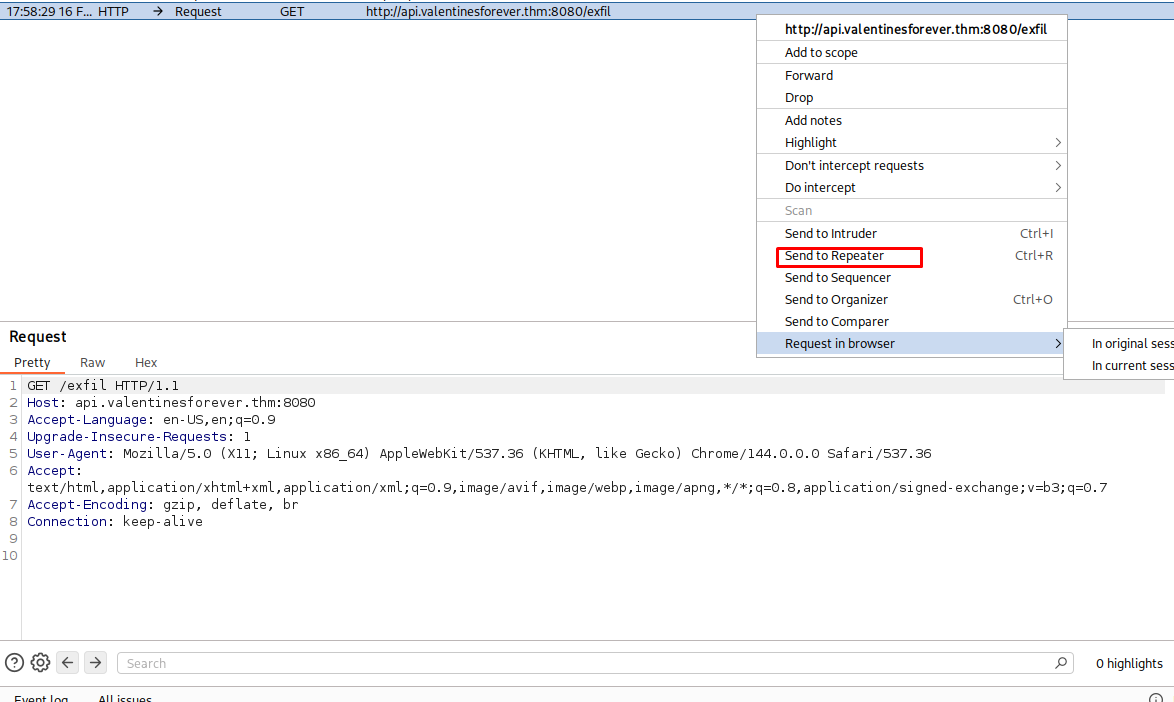Viewport: 1174px width, 702px height.
Task: Click the magnifier icon in search box
Action: [x=1061, y=663]
